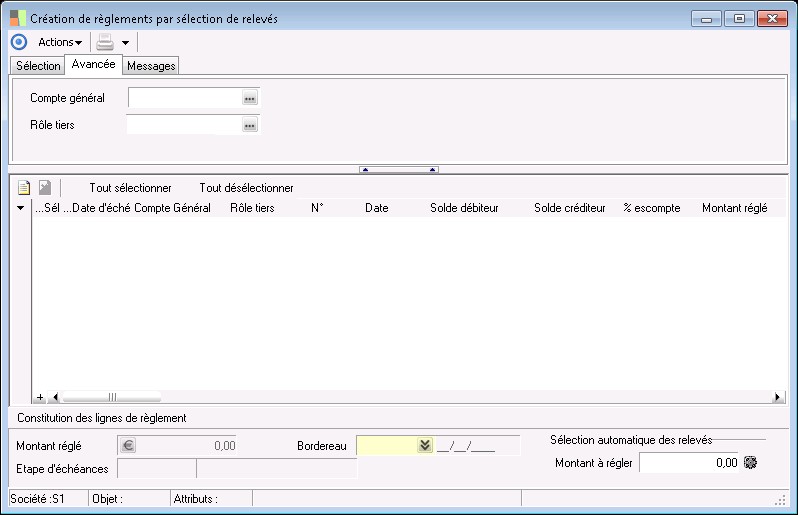Collapse the upper panel using splitter arrows
Image resolution: width=798 pixels, height=515 pixels.
(x=398, y=169)
